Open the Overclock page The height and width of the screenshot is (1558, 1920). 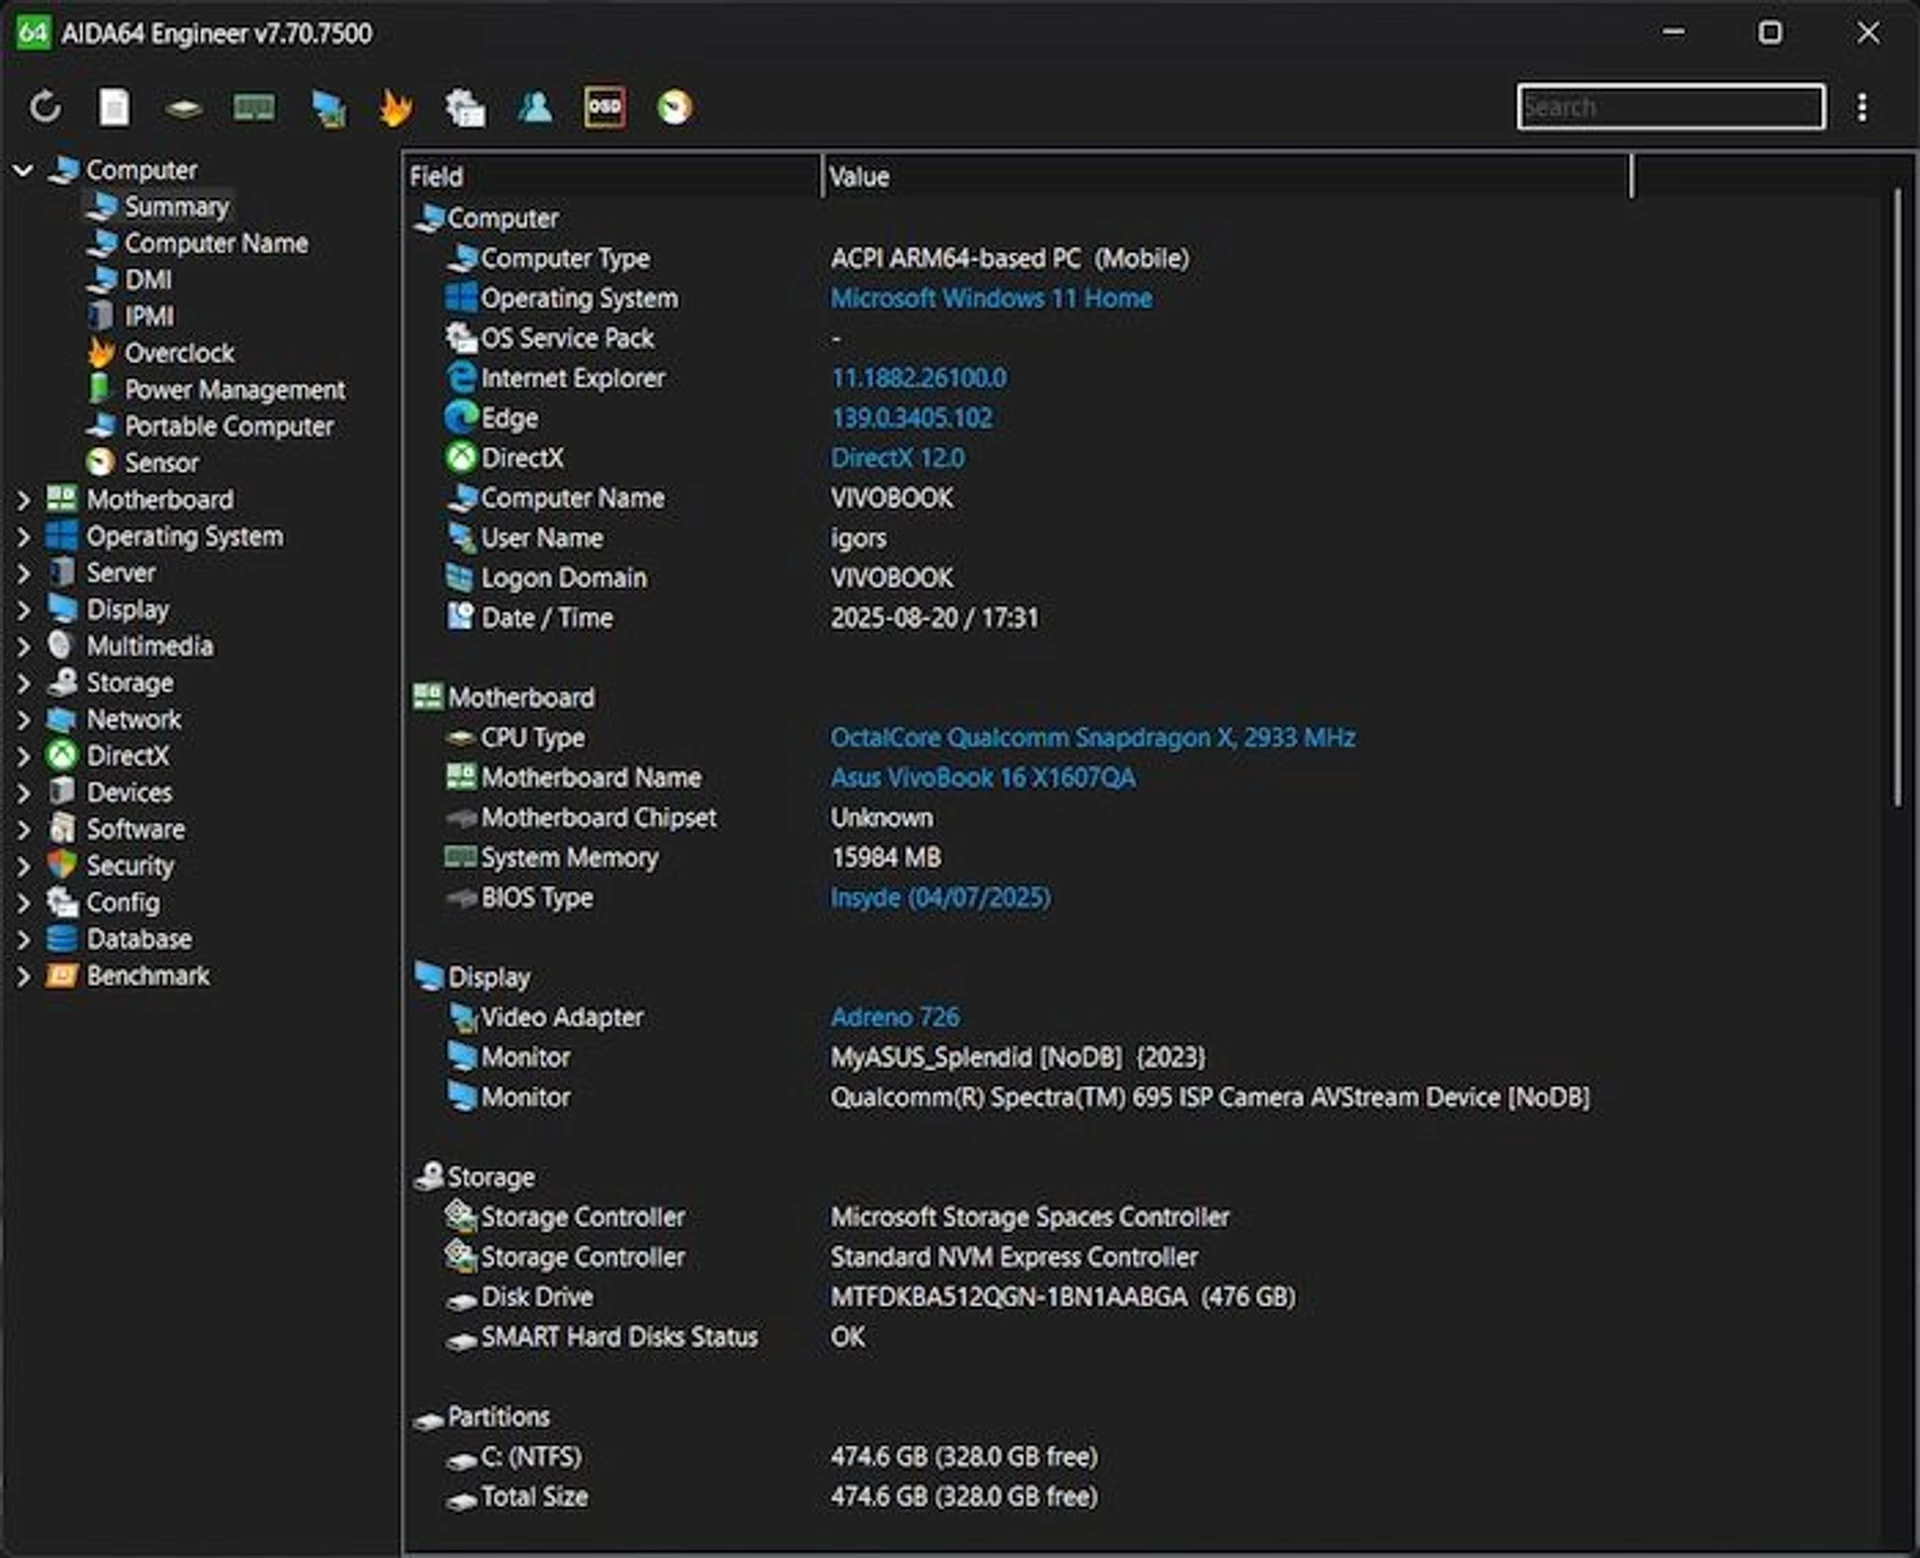pos(179,353)
